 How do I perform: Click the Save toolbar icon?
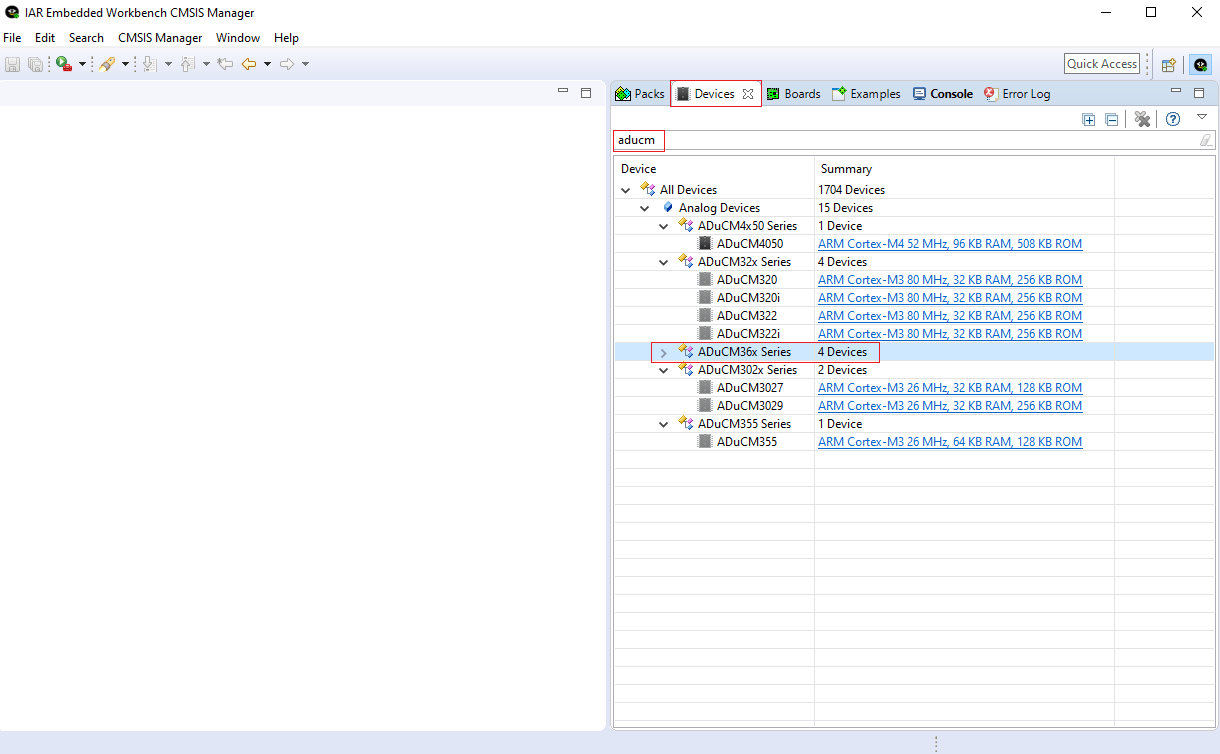13,64
